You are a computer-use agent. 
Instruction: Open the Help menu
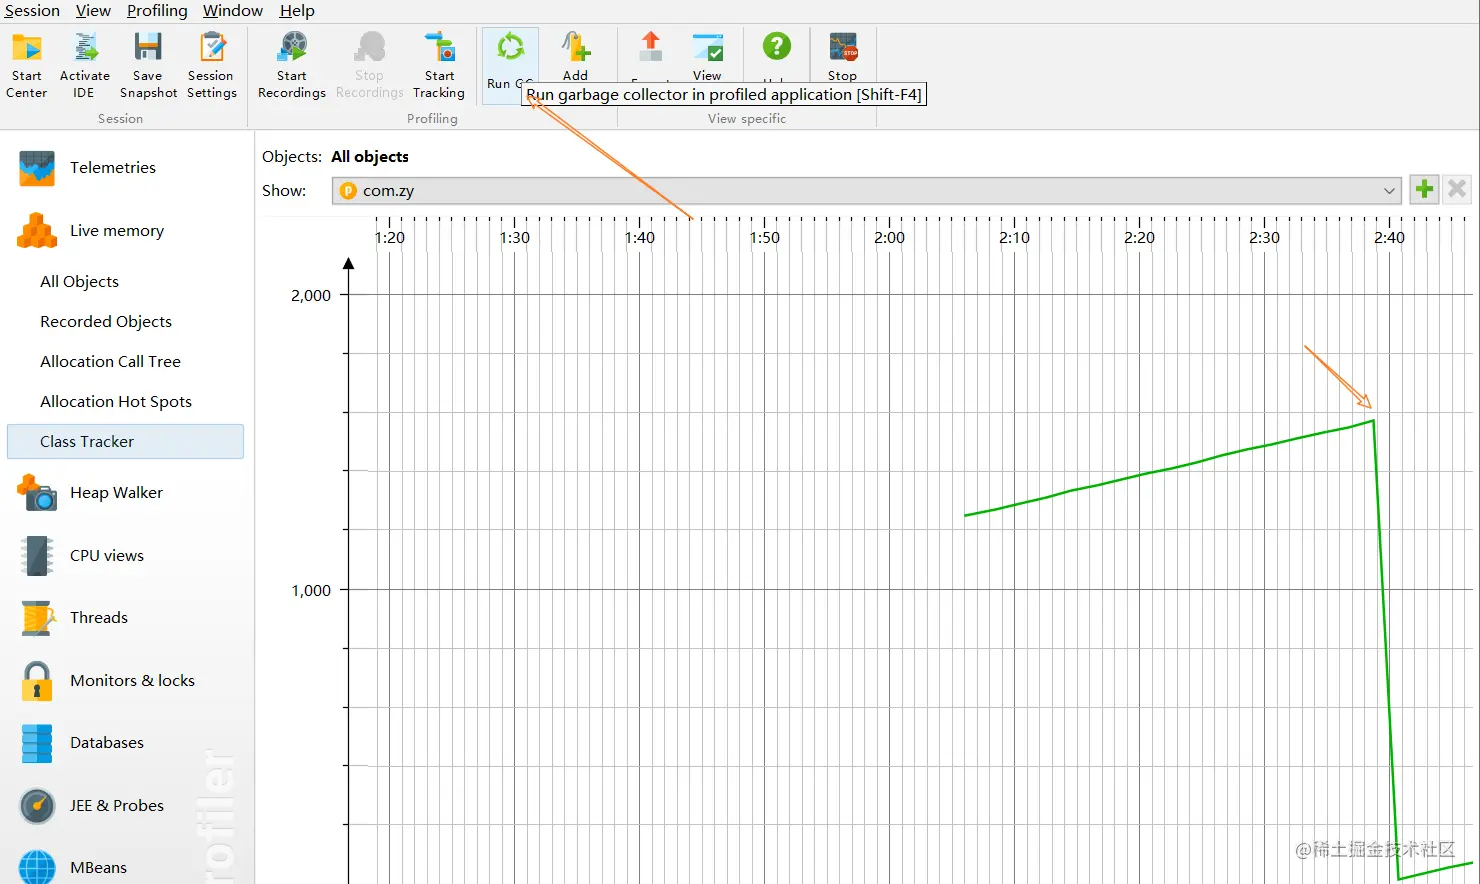point(297,11)
